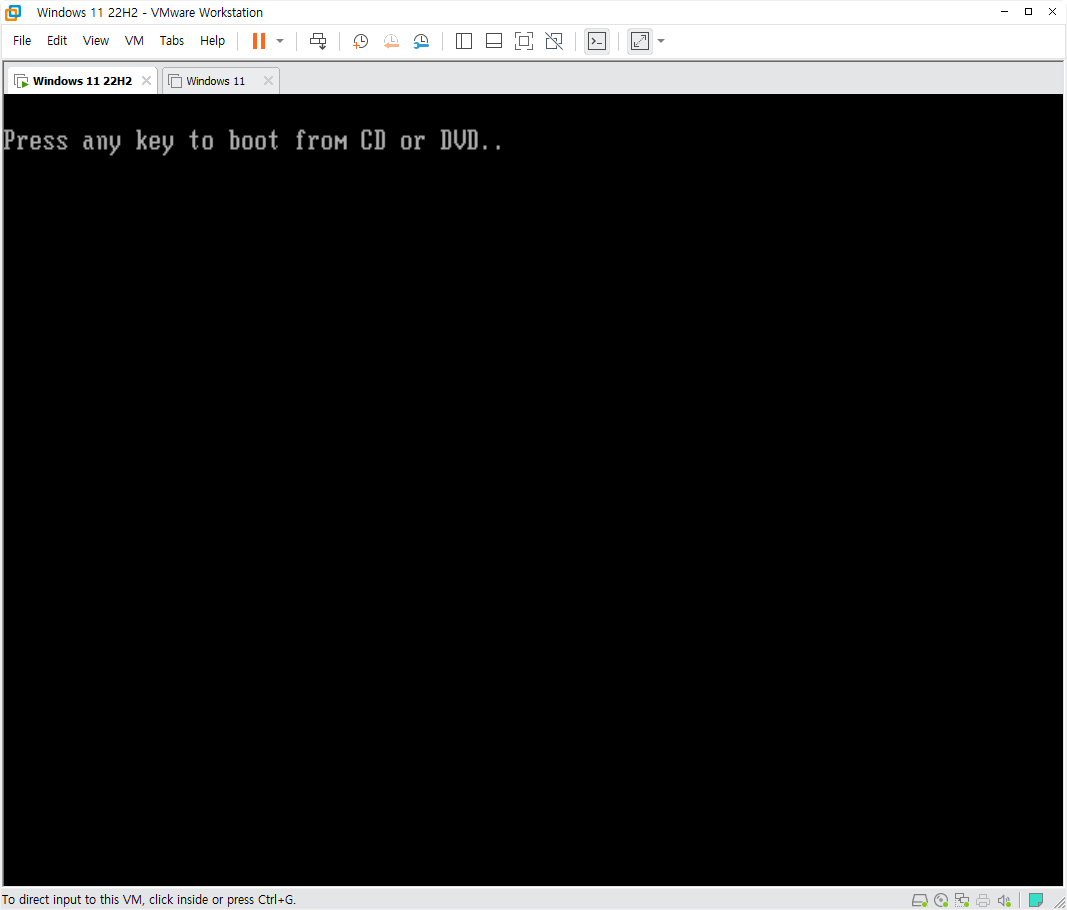Open the Edit menu
Screen dimensions: 1067x910
(x=57, y=41)
